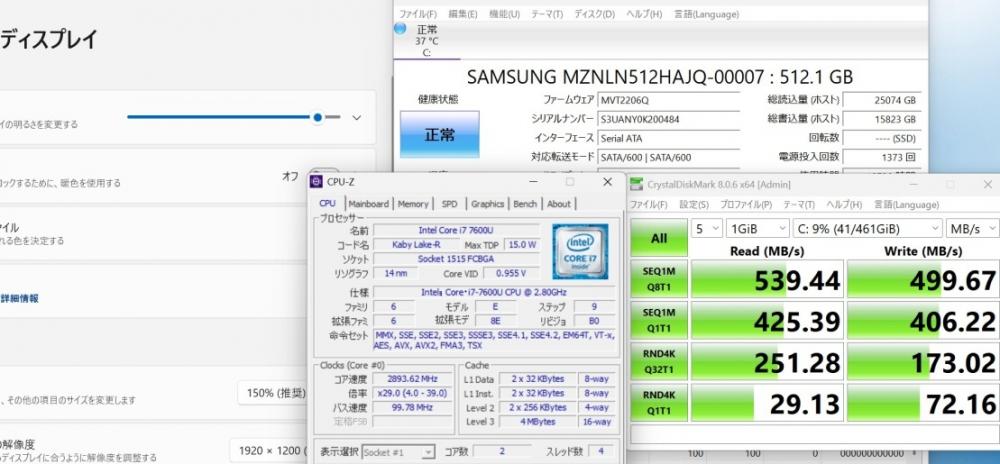The height and width of the screenshot is (464, 1000).
Task: Open ファイル(F) menu in CrystalDiskInfo
Action: coord(418,13)
